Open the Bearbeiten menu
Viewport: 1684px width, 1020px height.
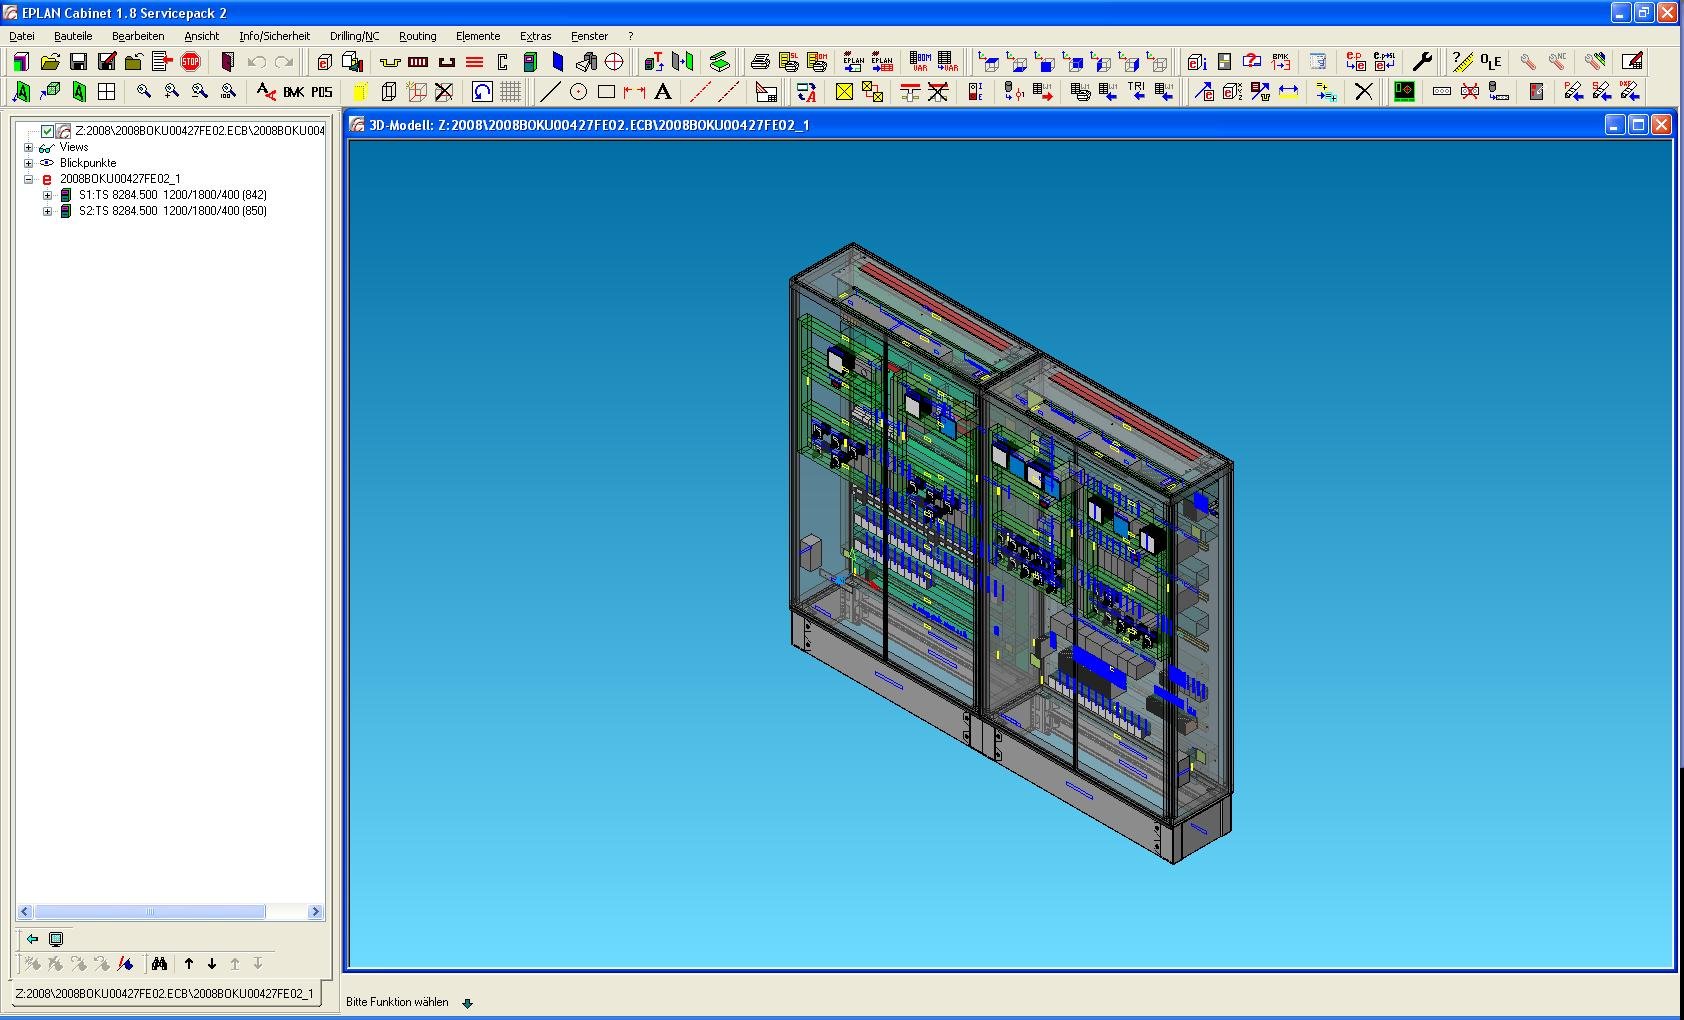click(x=138, y=36)
